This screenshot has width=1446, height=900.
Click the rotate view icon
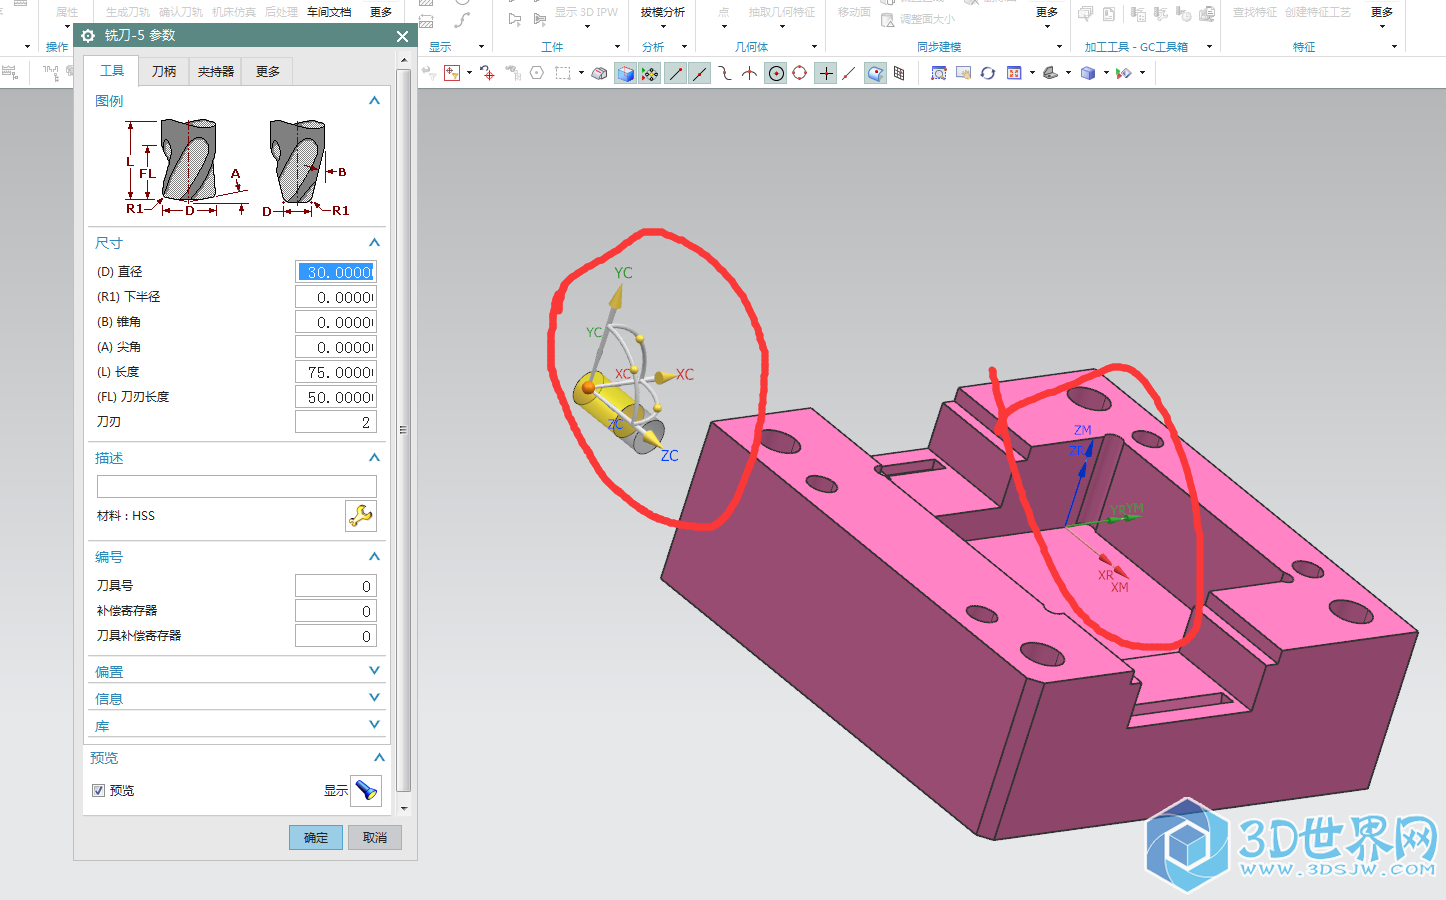tap(988, 73)
